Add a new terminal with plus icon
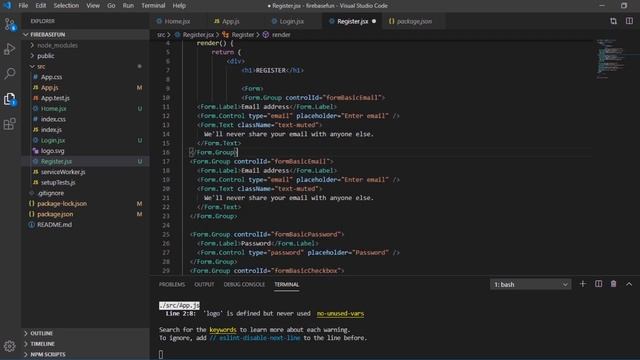The image size is (640, 360). pyautogui.click(x=582, y=284)
